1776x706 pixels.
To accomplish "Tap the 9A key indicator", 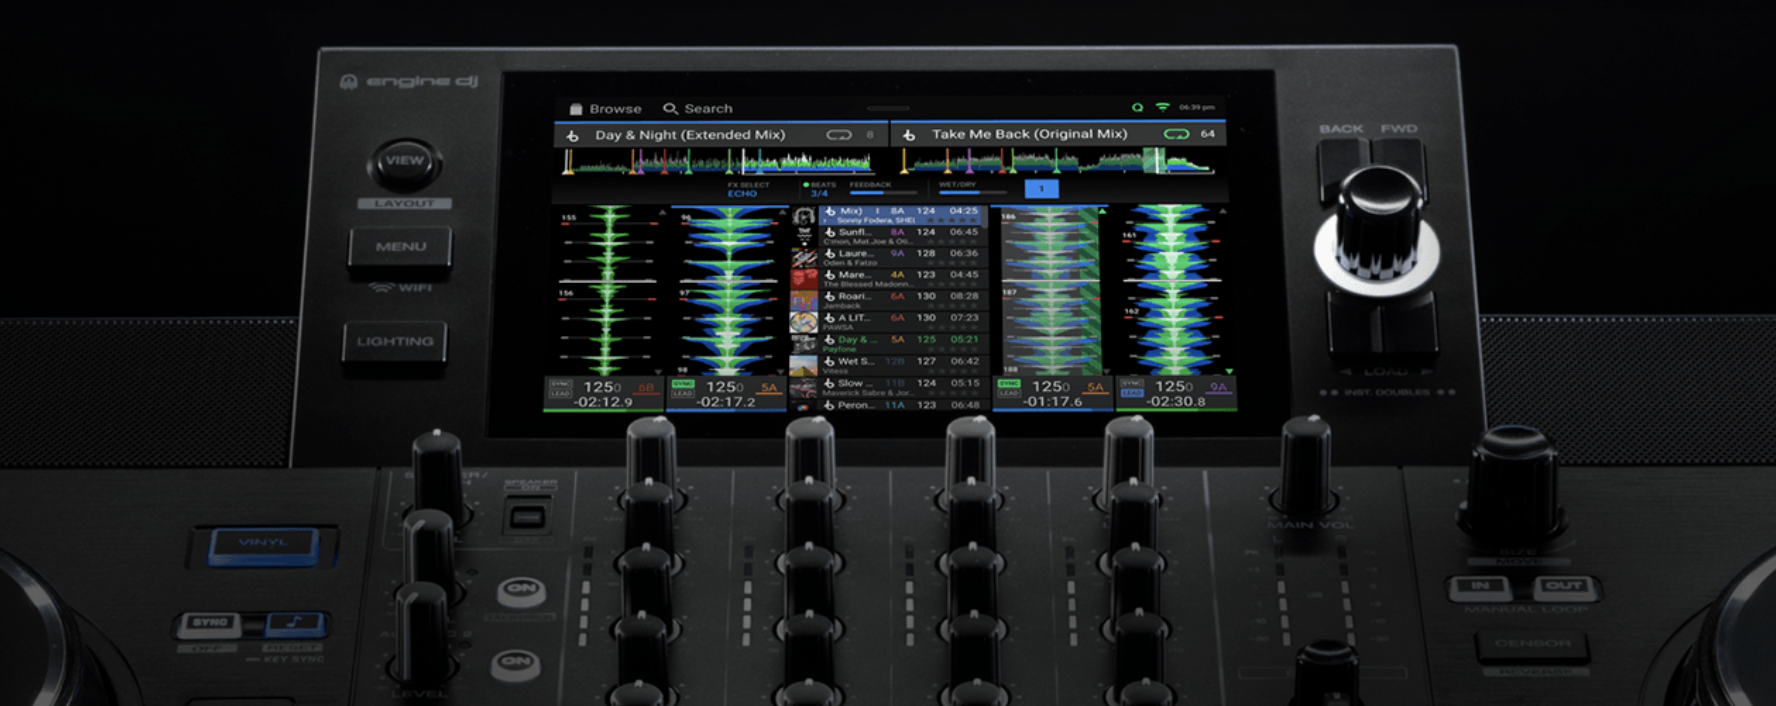I will pyautogui.click(x=1218, y=386).
